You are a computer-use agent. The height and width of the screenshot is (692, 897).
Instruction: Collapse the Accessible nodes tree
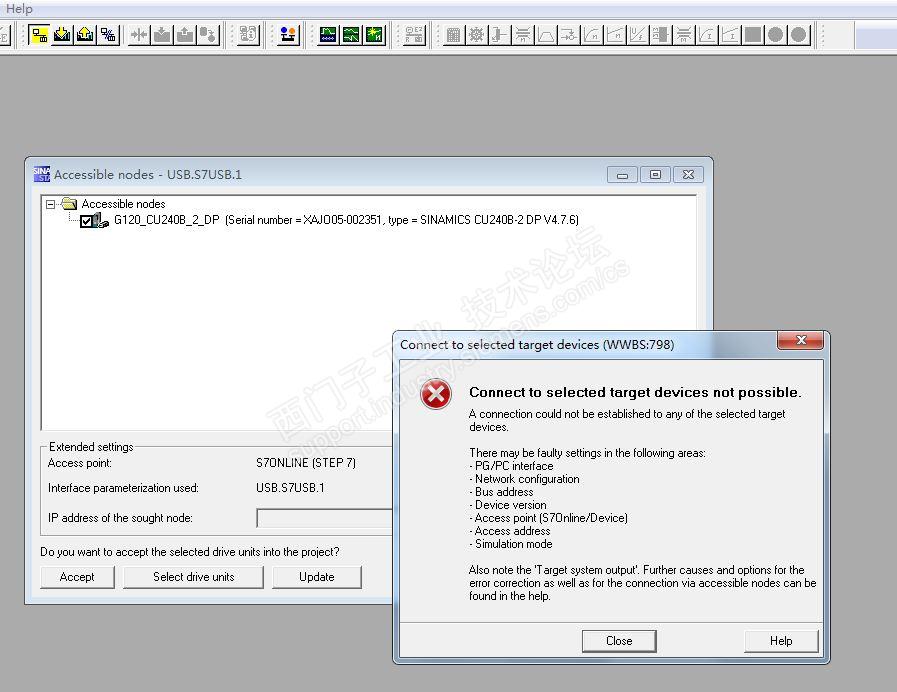(x=50, y=204)
